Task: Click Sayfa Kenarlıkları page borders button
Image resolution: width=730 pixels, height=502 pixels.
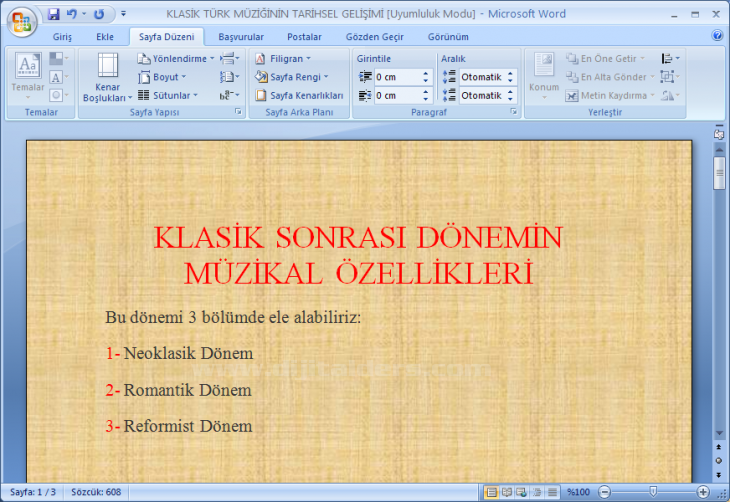Action: pos(299,95)
